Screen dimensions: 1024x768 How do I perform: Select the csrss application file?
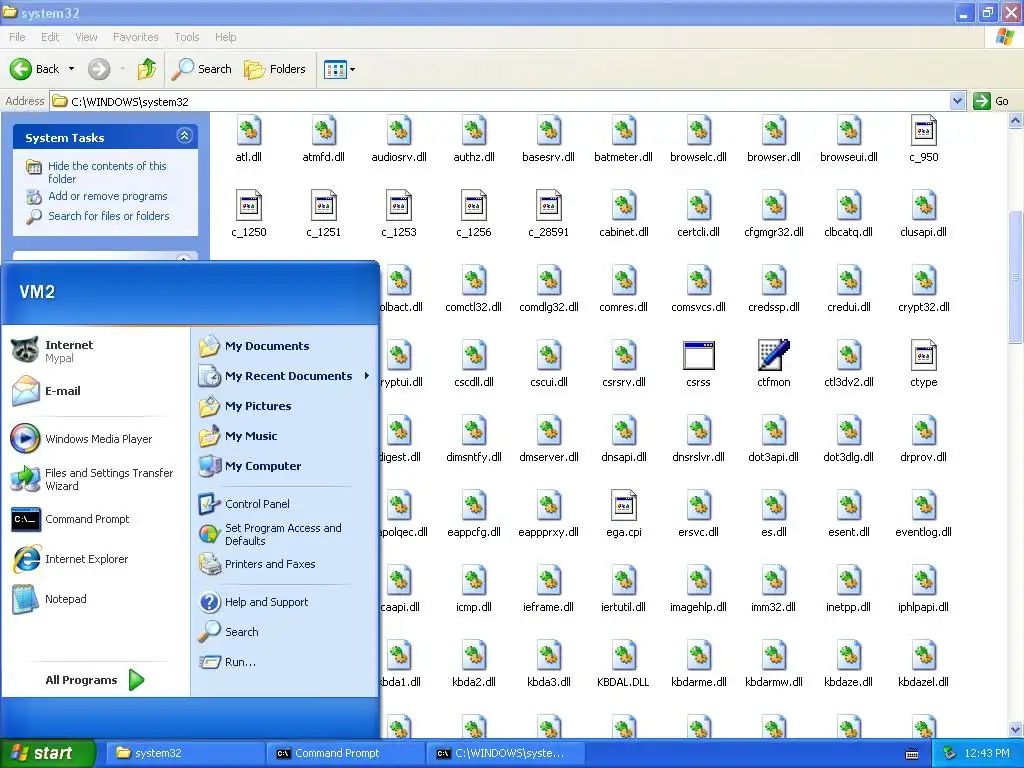[698, 363]
